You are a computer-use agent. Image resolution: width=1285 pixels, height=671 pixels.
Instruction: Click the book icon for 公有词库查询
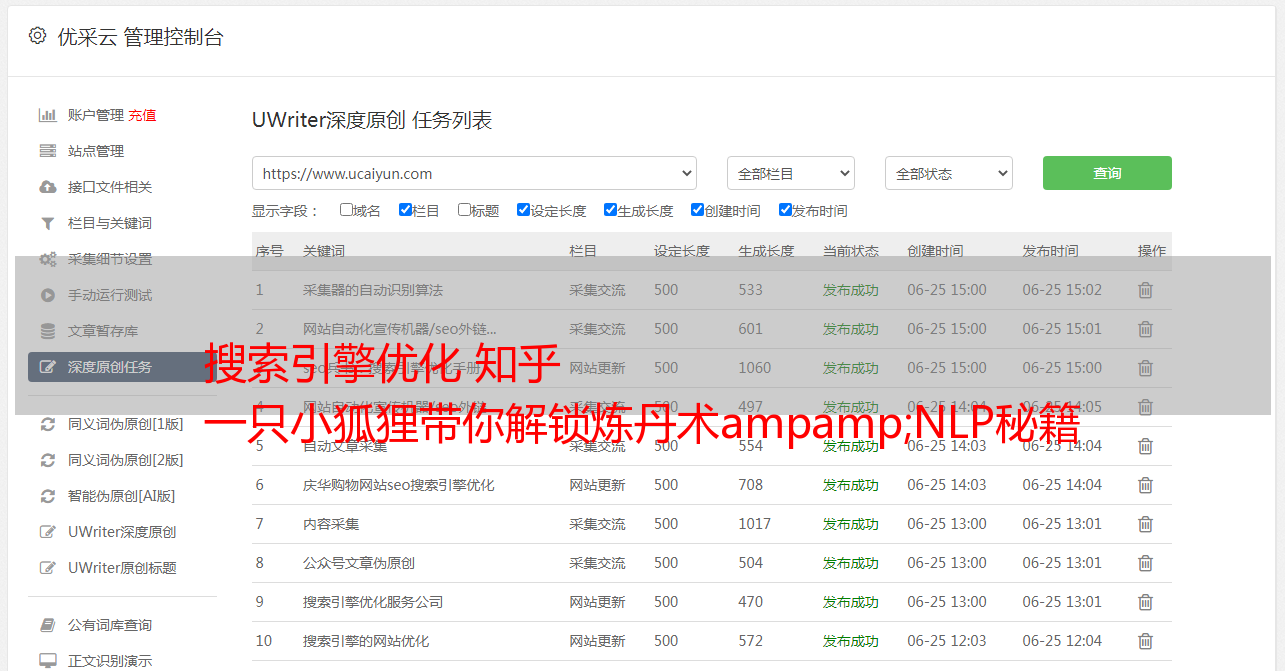pos(47,625)
